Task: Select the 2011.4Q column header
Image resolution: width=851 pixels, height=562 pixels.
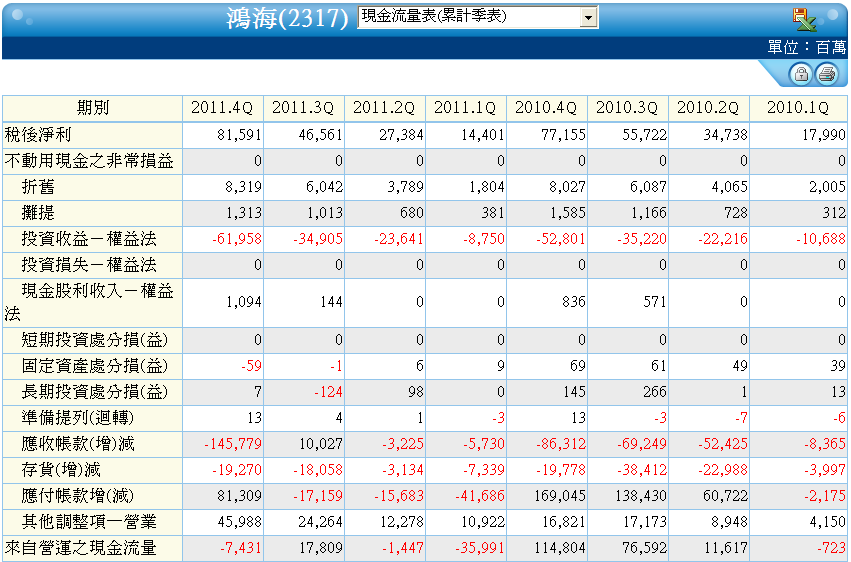Action: point(223,108)
